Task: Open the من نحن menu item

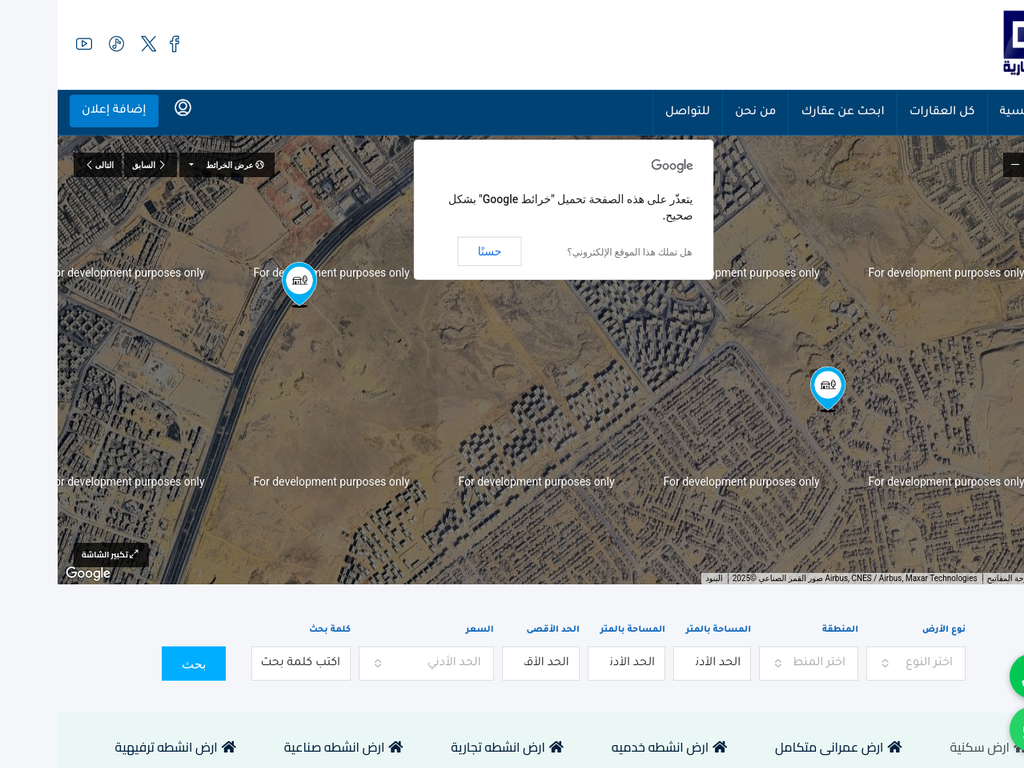Action: pos(755,111)
